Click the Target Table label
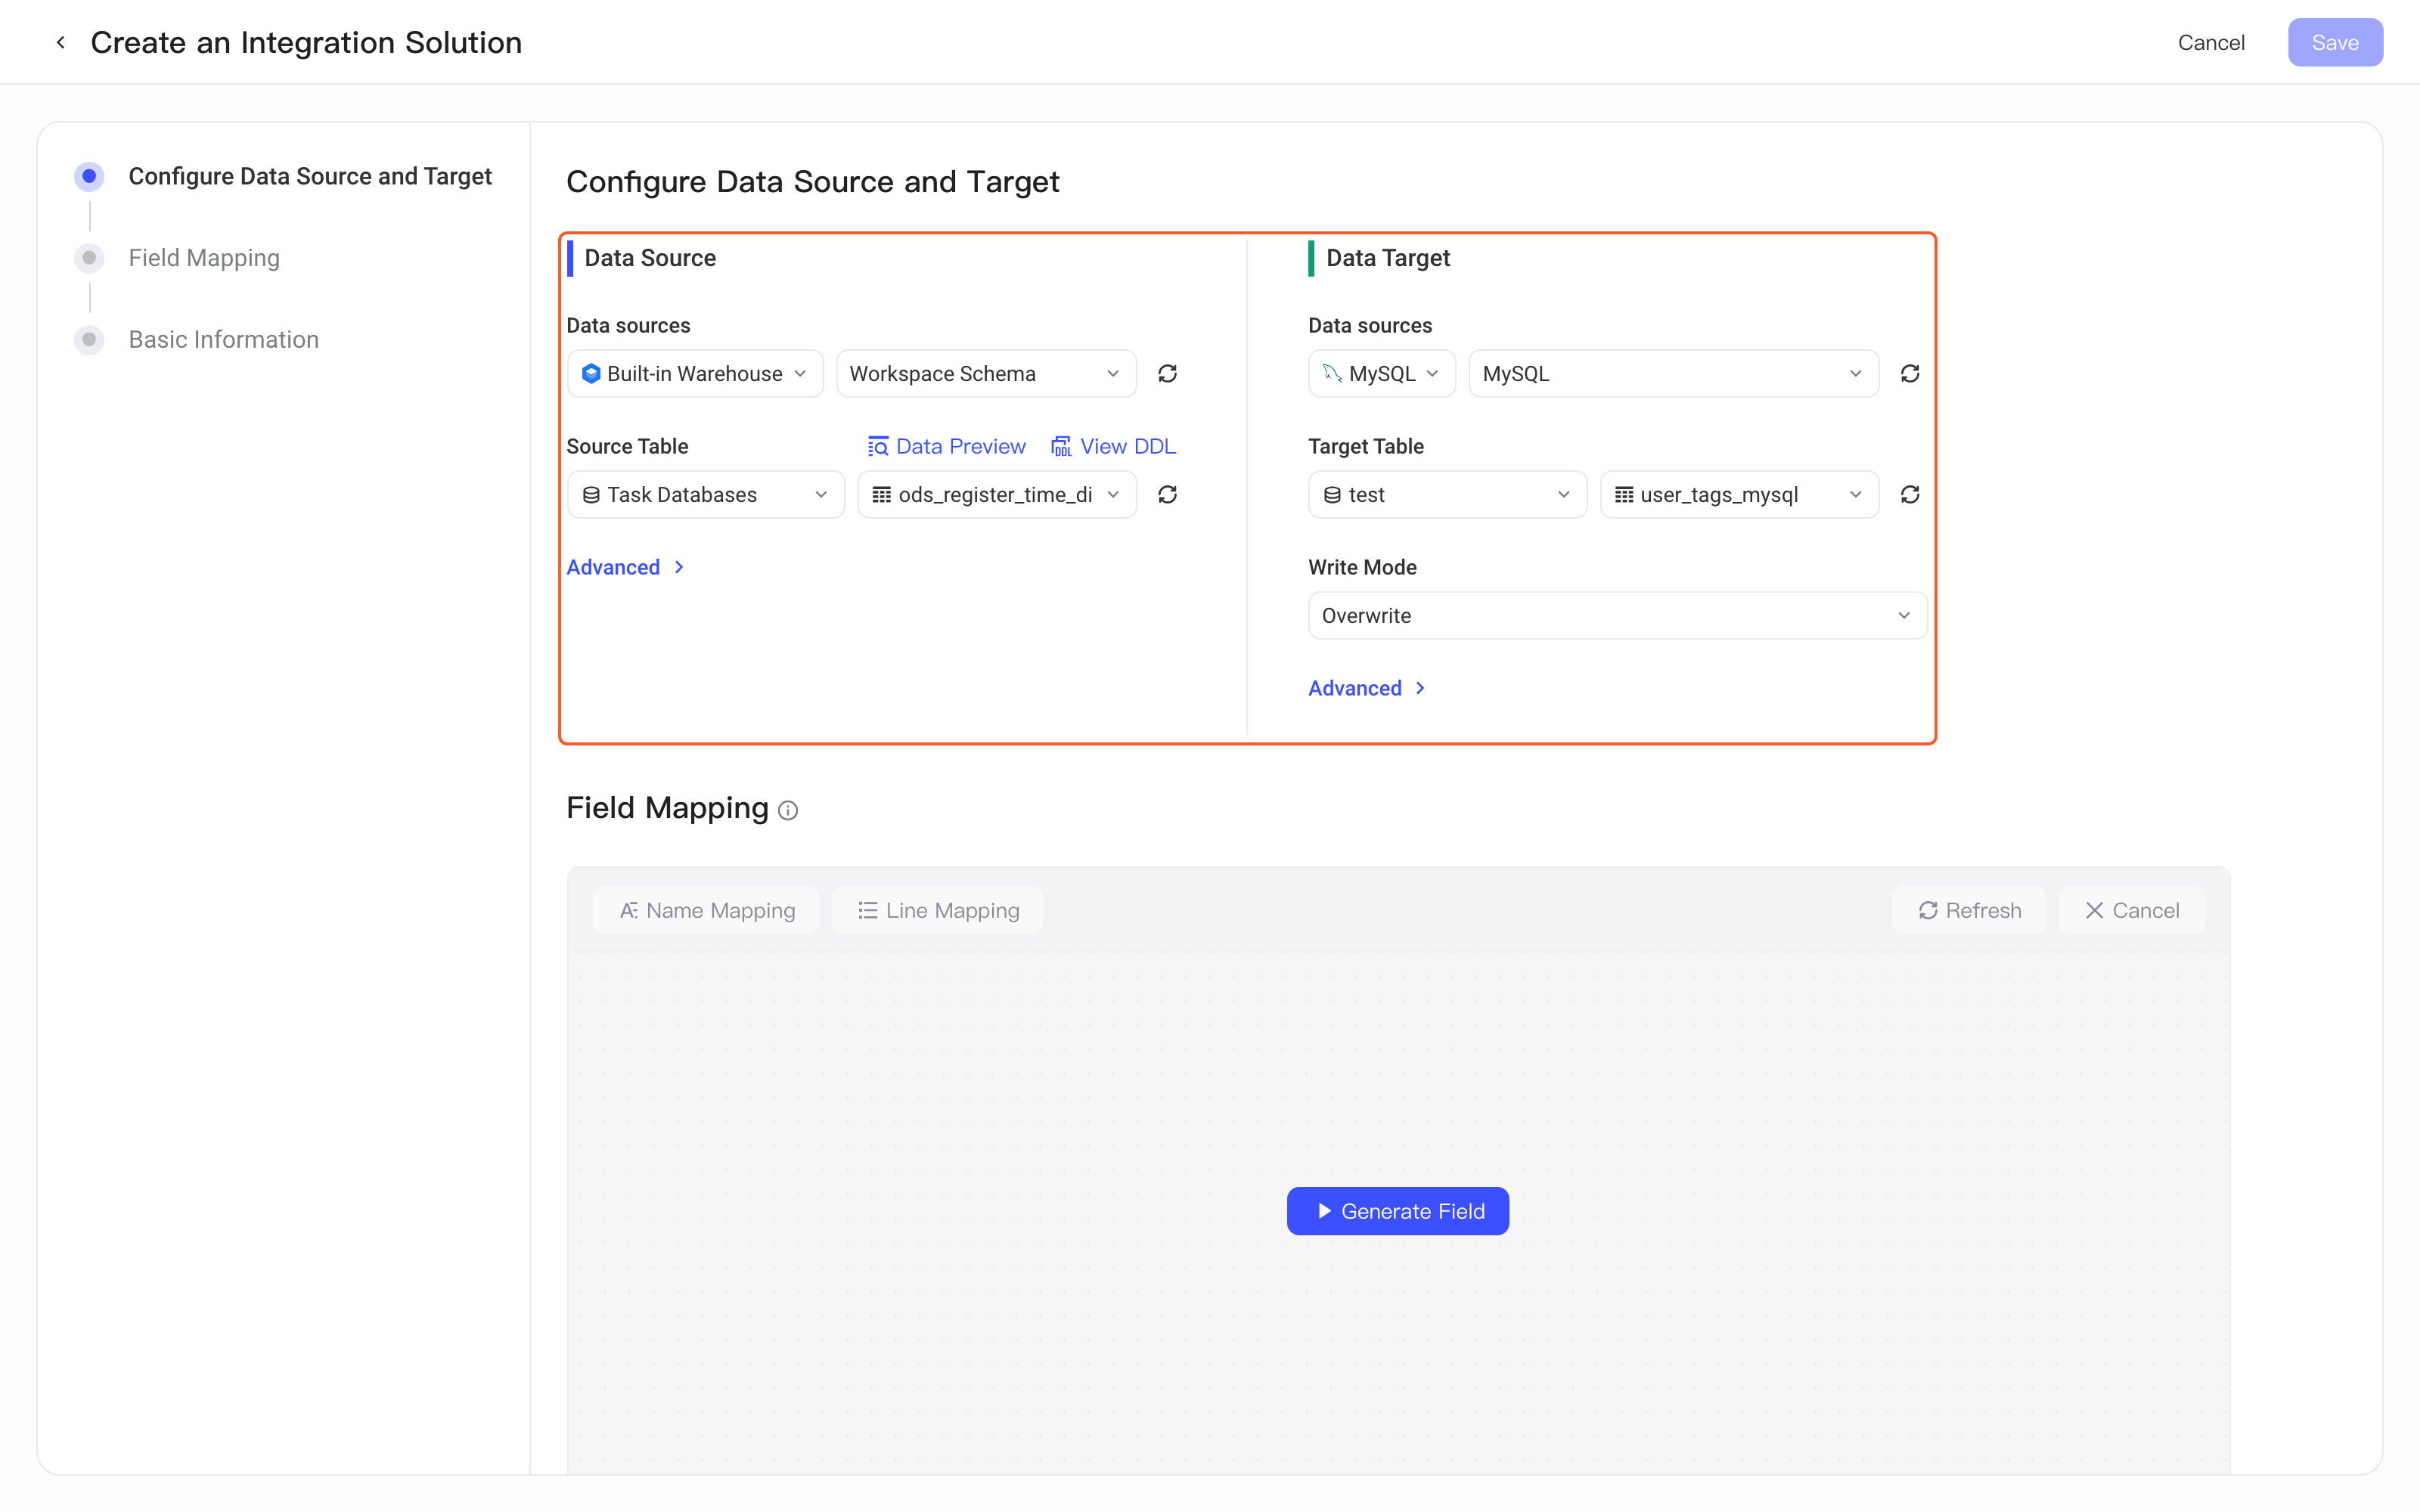The height and width of the screenshot is (1512, 2420). tap(1366, 446)
